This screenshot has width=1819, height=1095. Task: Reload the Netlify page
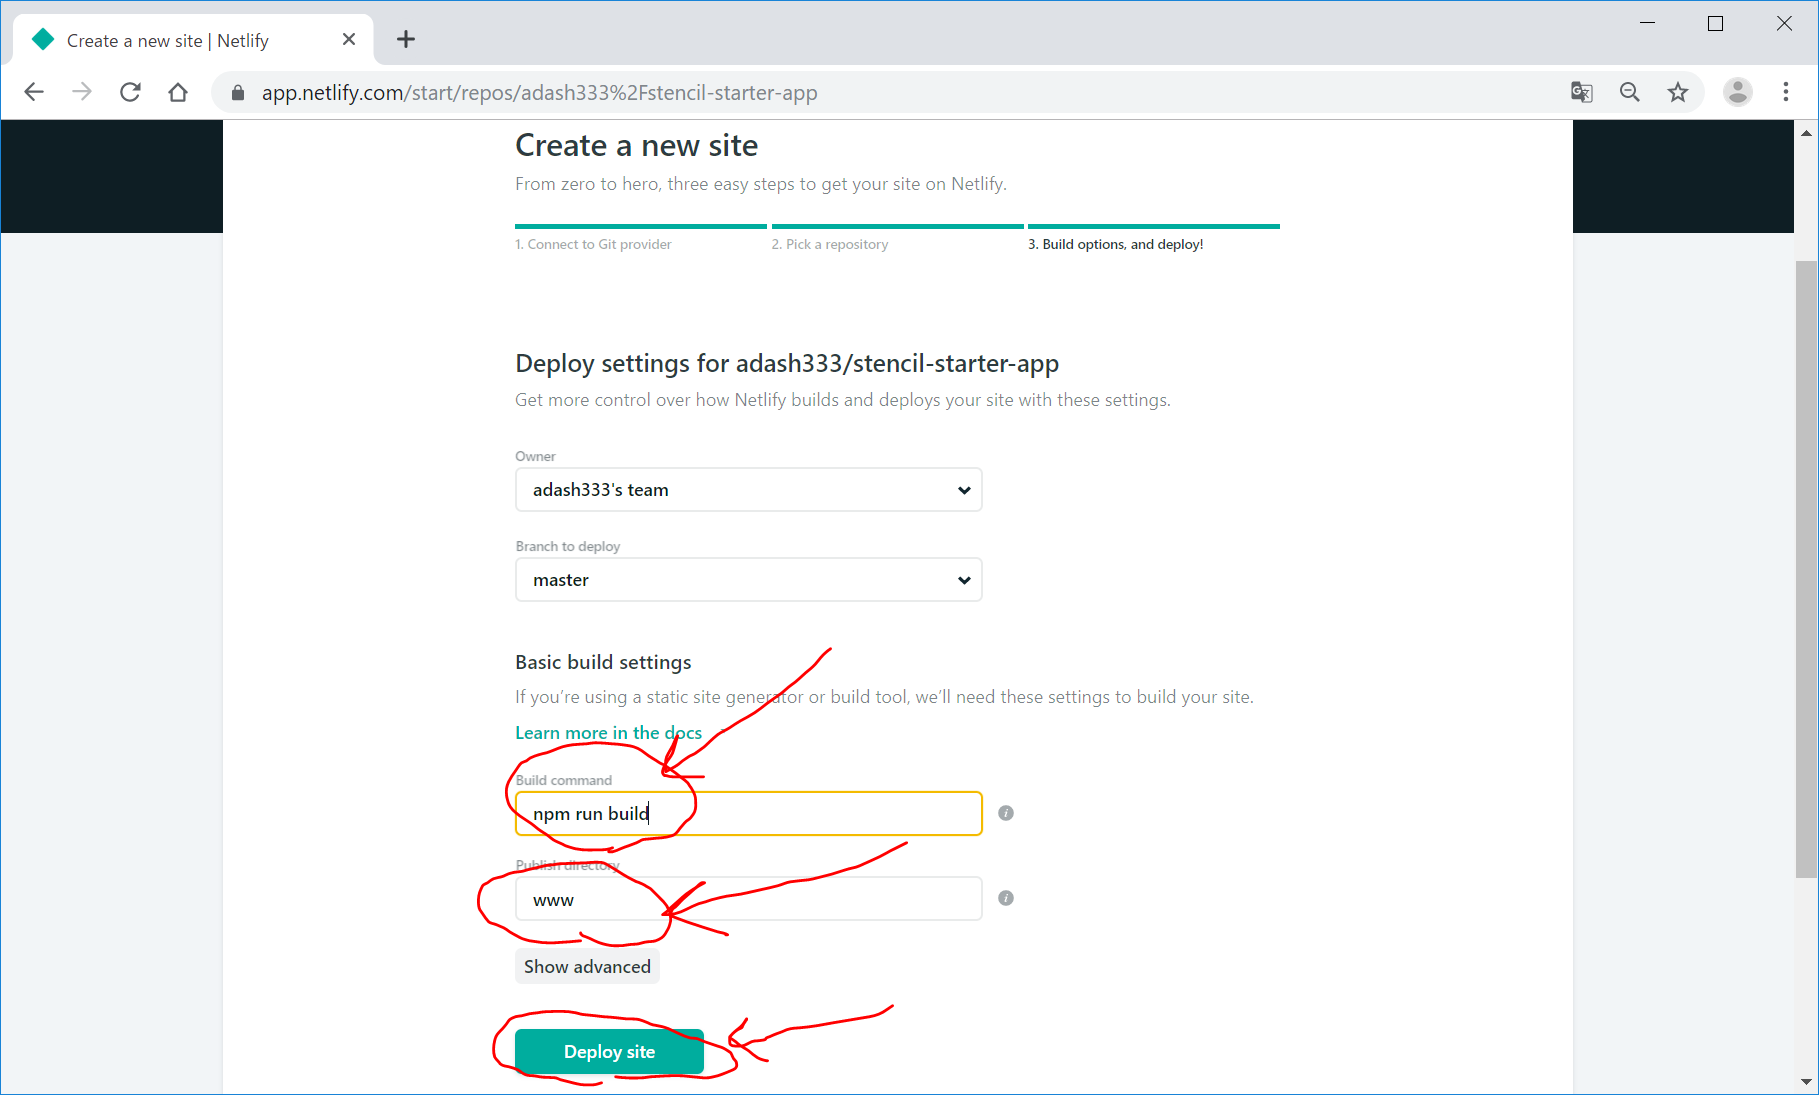[x=130, y=92]
